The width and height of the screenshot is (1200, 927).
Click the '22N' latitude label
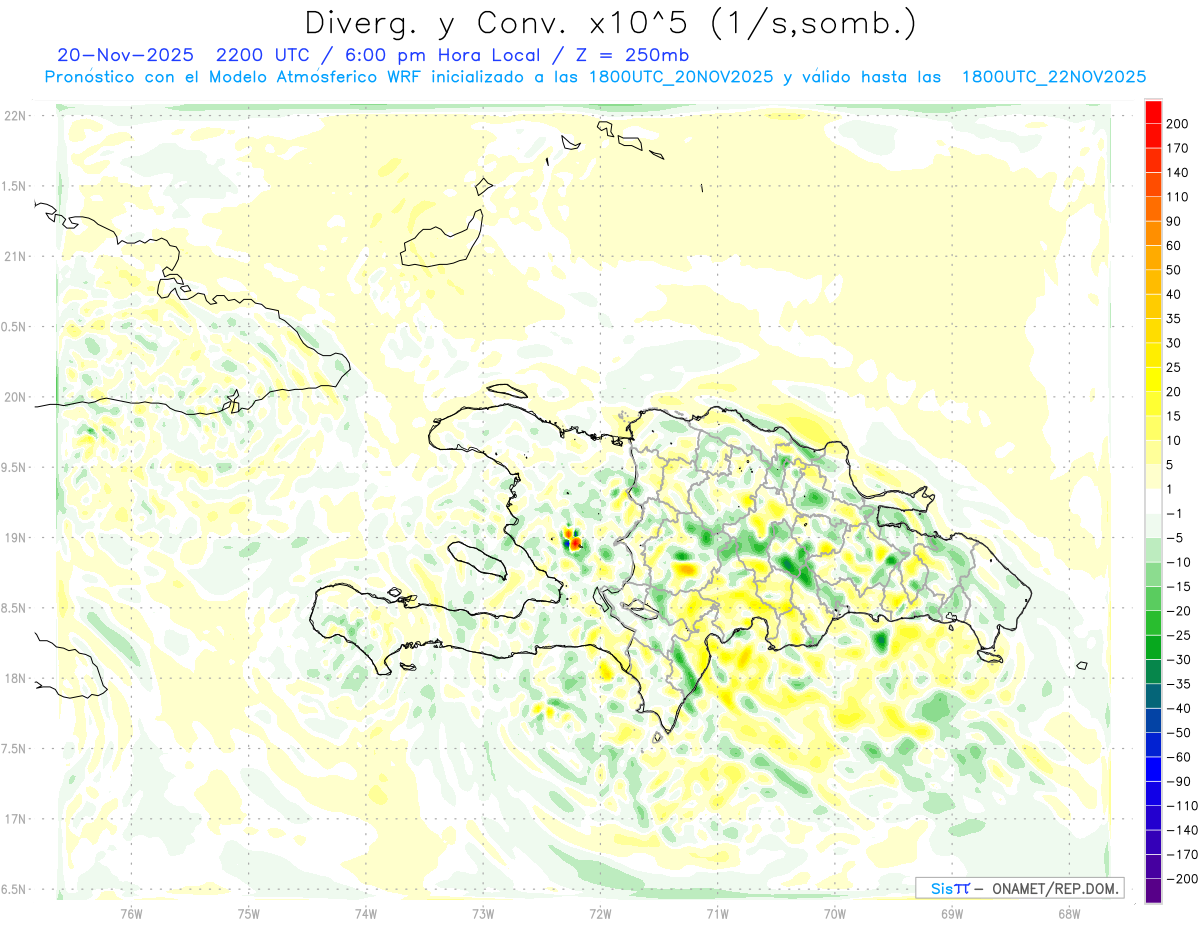point(15,116)
